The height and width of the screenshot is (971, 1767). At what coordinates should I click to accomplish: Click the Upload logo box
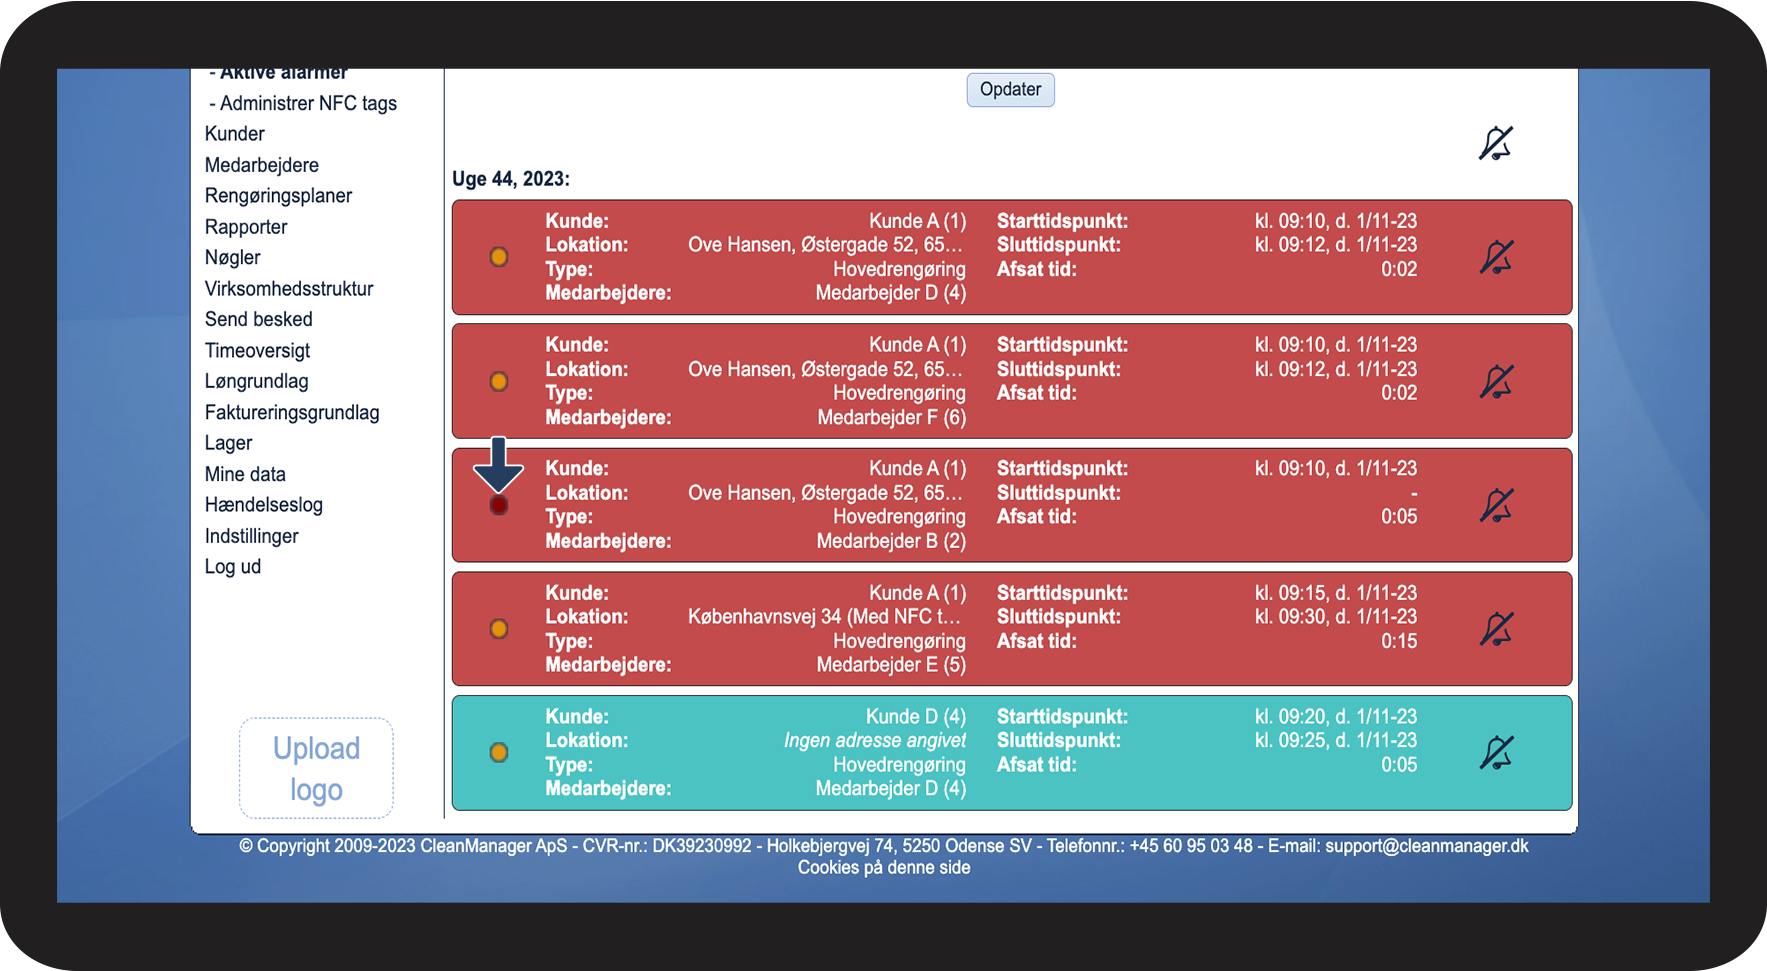pos(316,768)
